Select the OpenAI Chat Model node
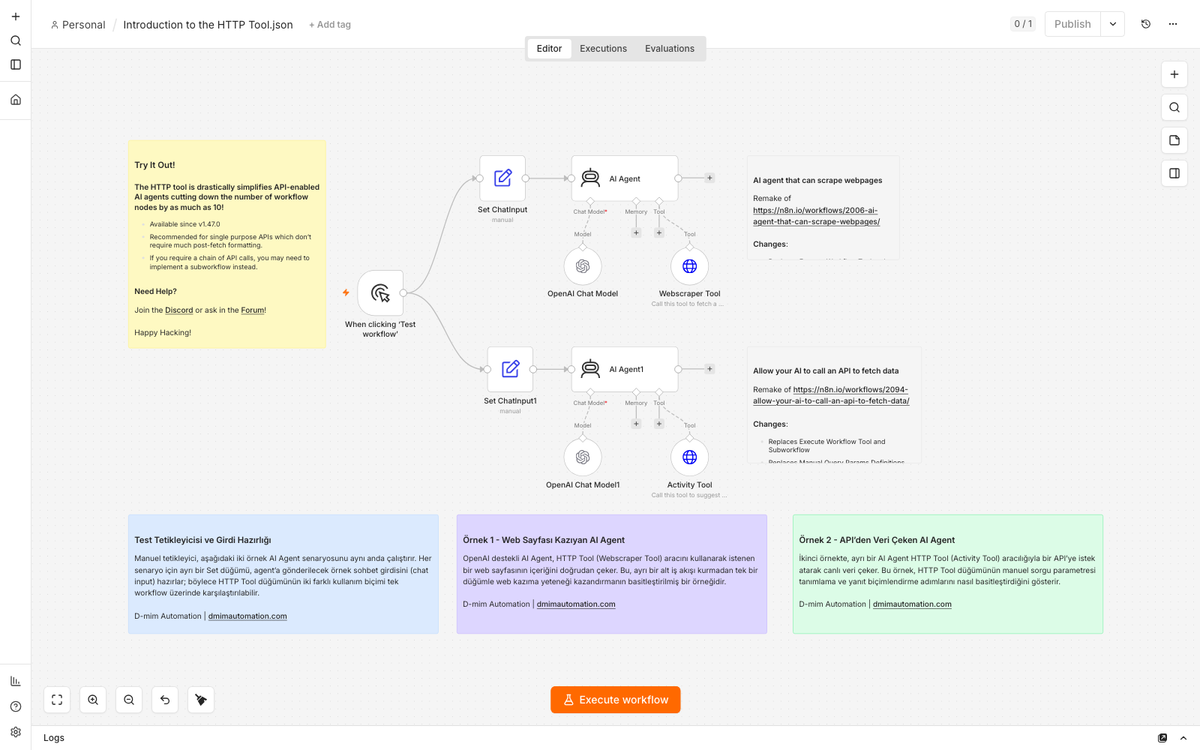 pos(583,267)
